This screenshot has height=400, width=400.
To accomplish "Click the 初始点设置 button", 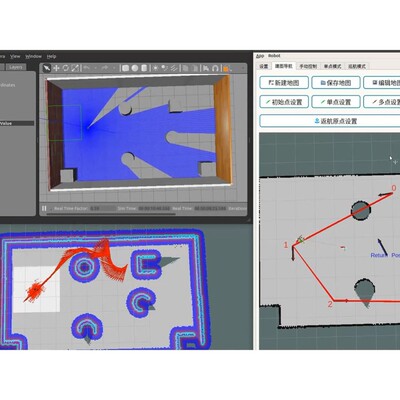I will coord(284,102).
